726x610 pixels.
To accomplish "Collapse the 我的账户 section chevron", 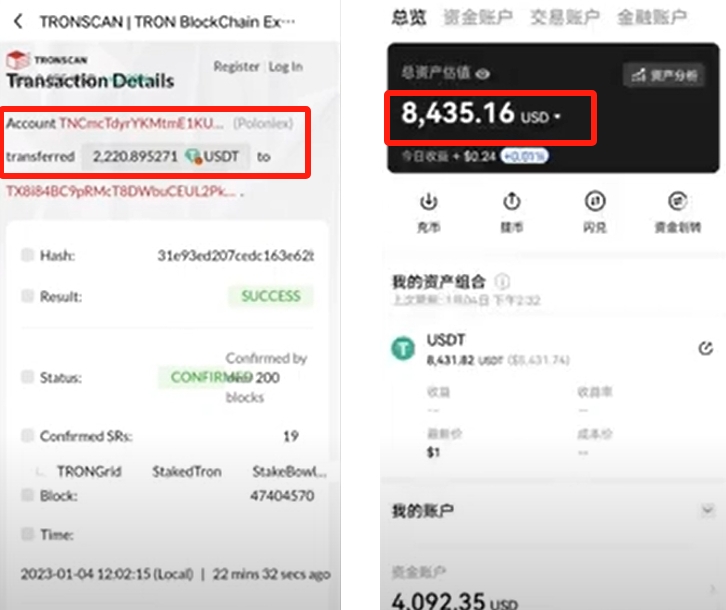I will coord(707,510).
